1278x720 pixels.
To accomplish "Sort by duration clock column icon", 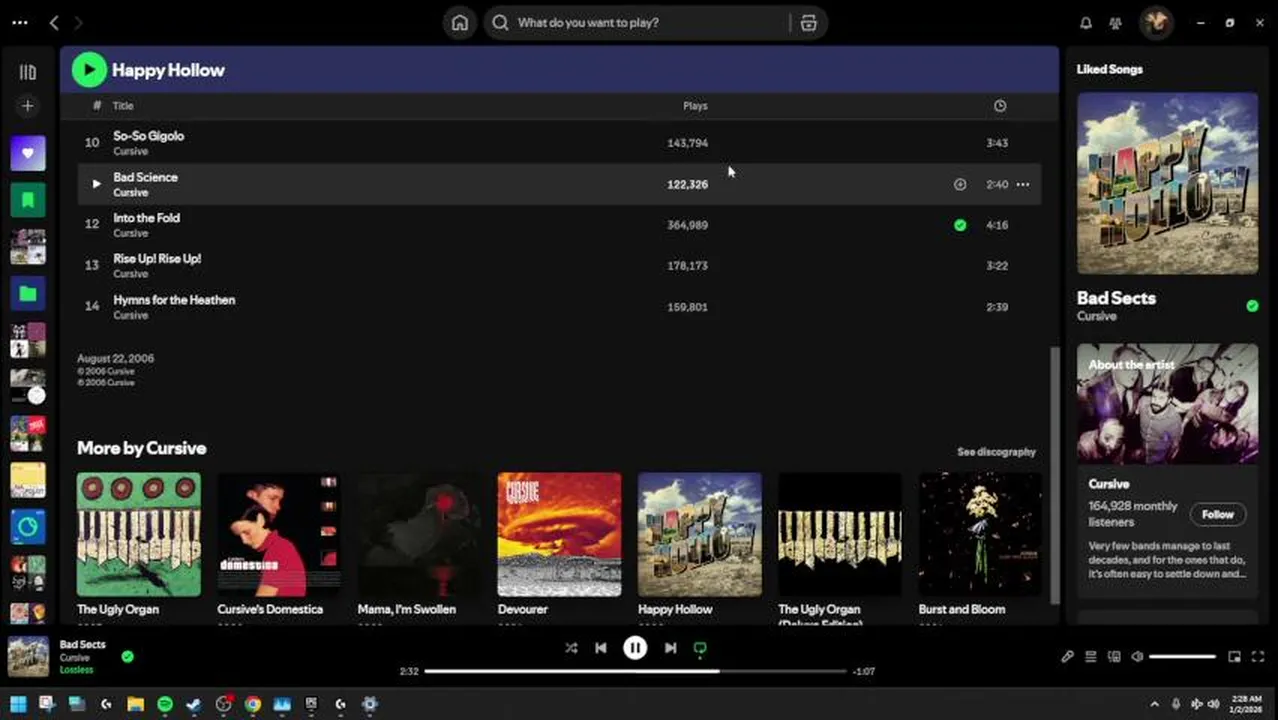I will click(1000, 106).
